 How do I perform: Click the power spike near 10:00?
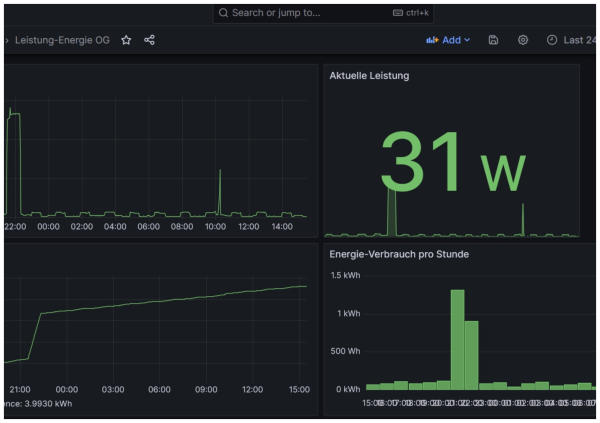220,190
